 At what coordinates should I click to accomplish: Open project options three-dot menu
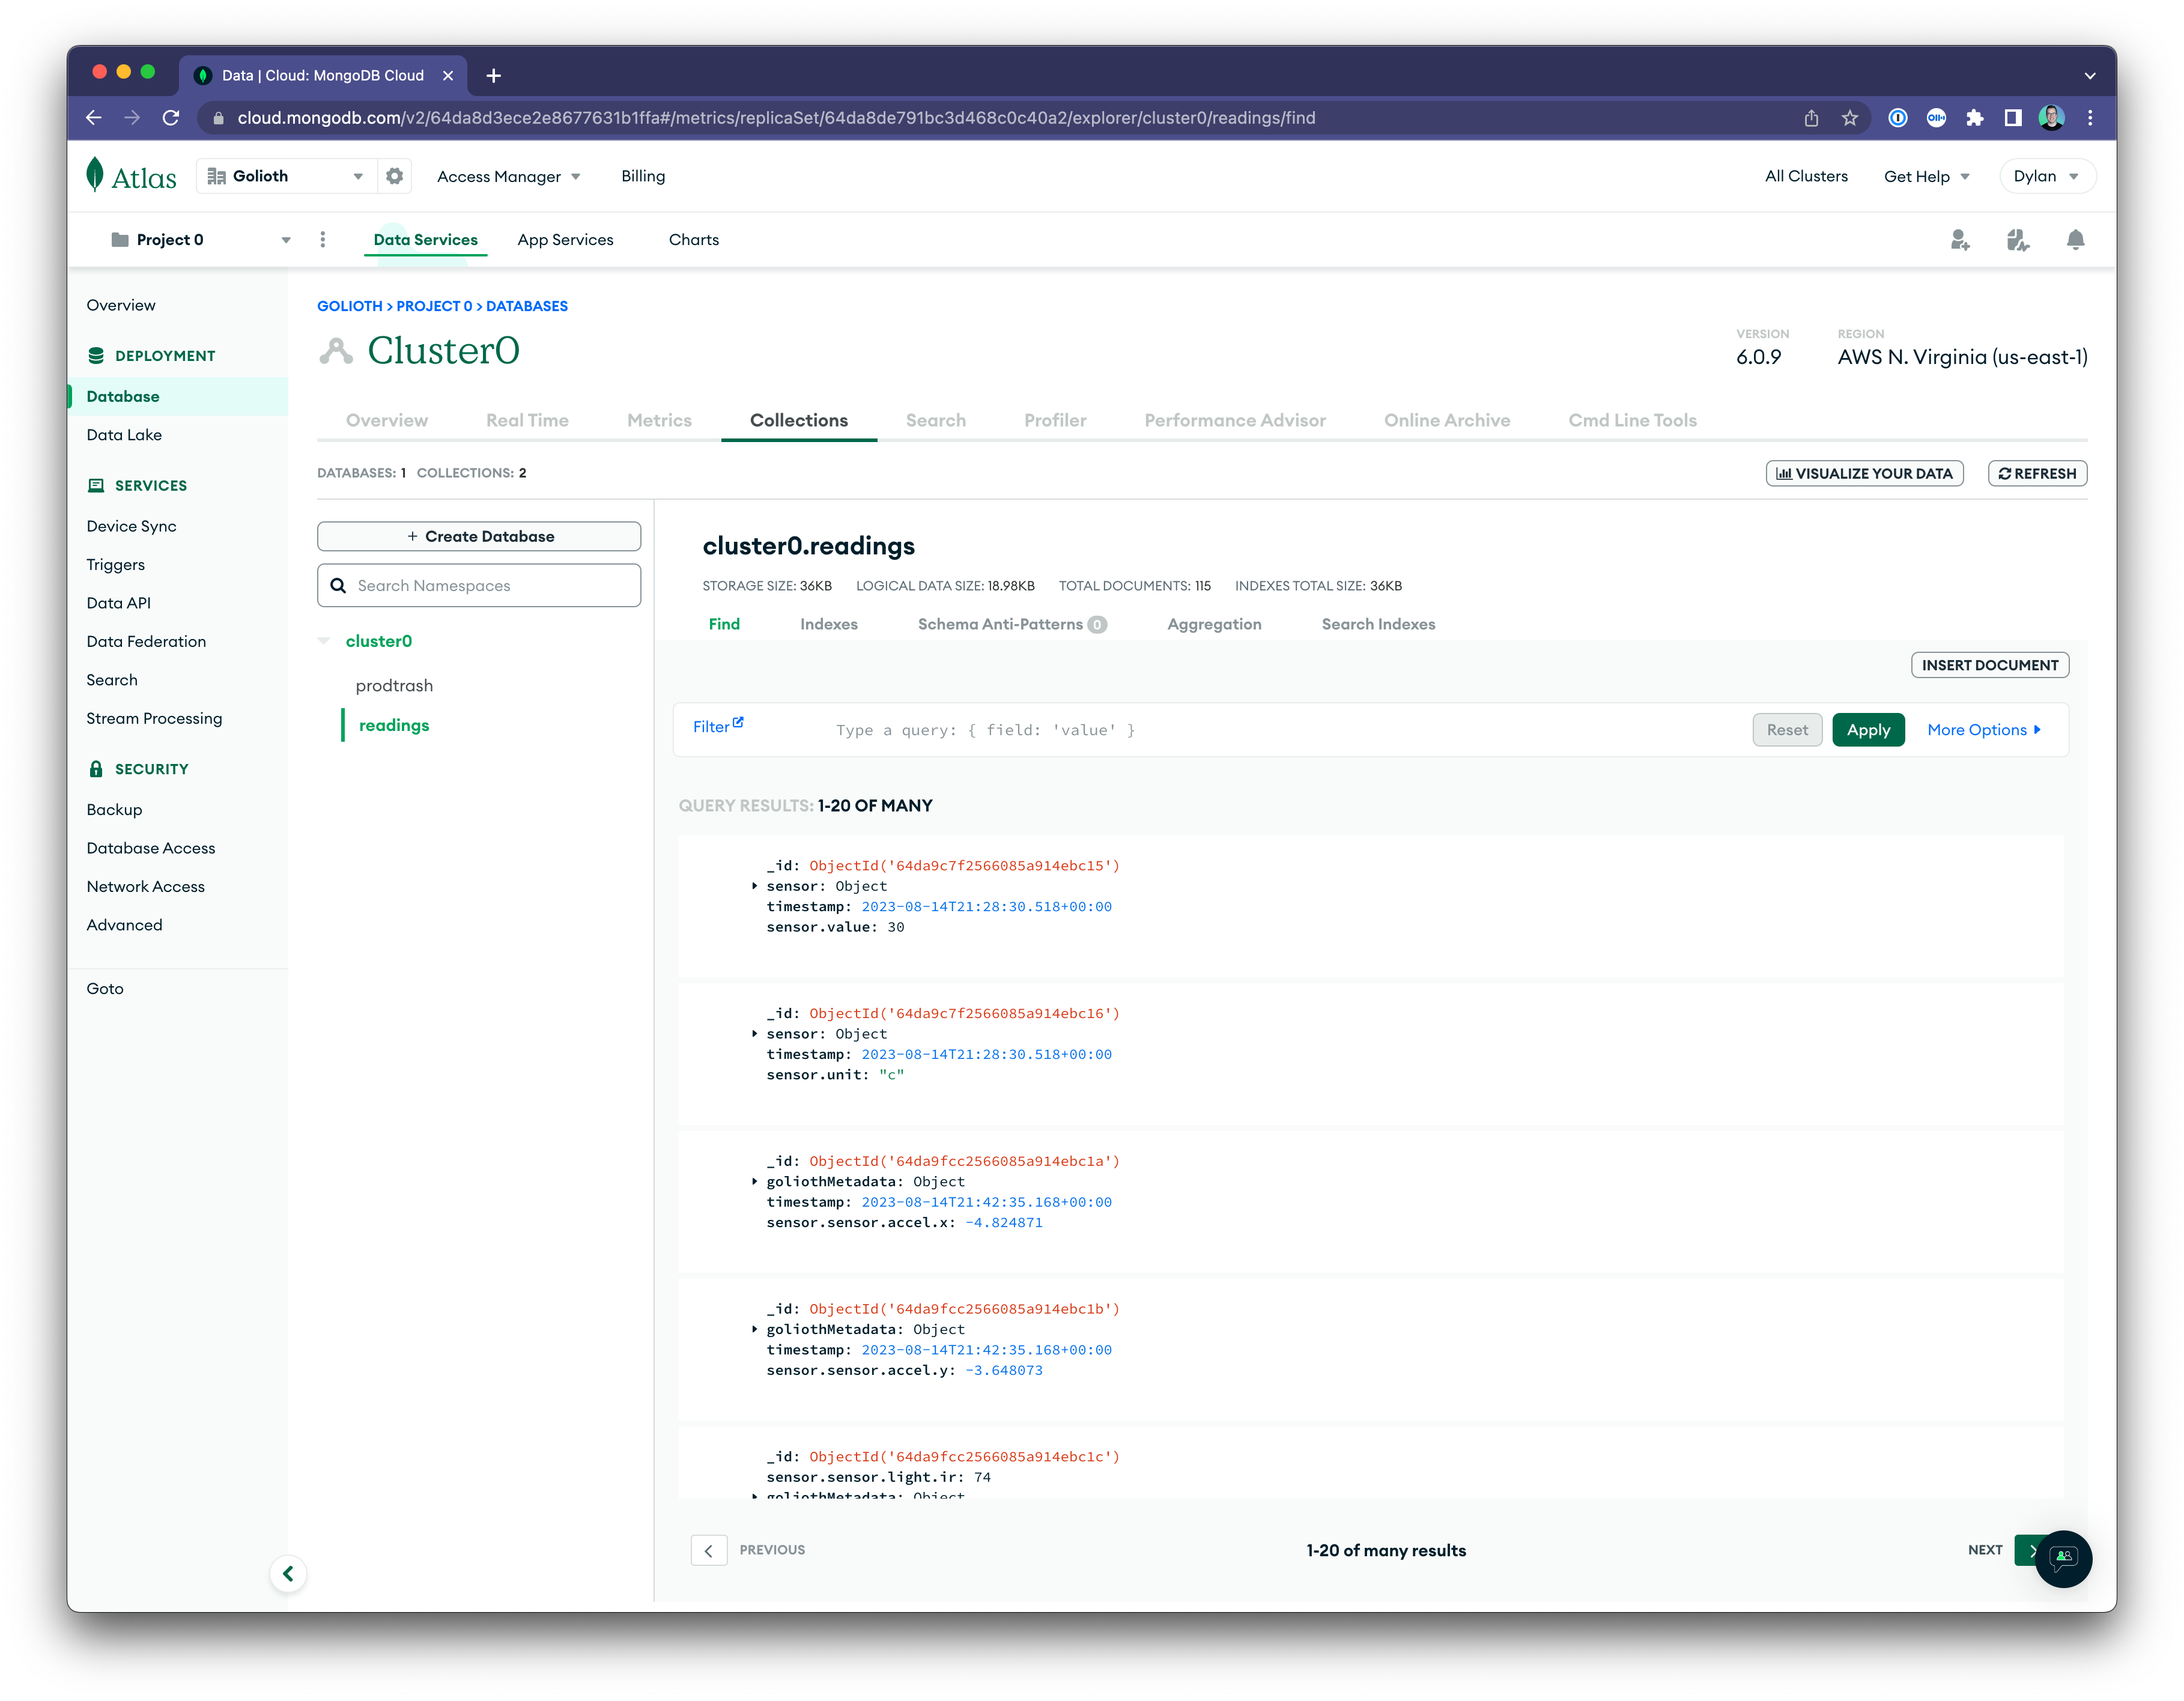pos(322,240)
